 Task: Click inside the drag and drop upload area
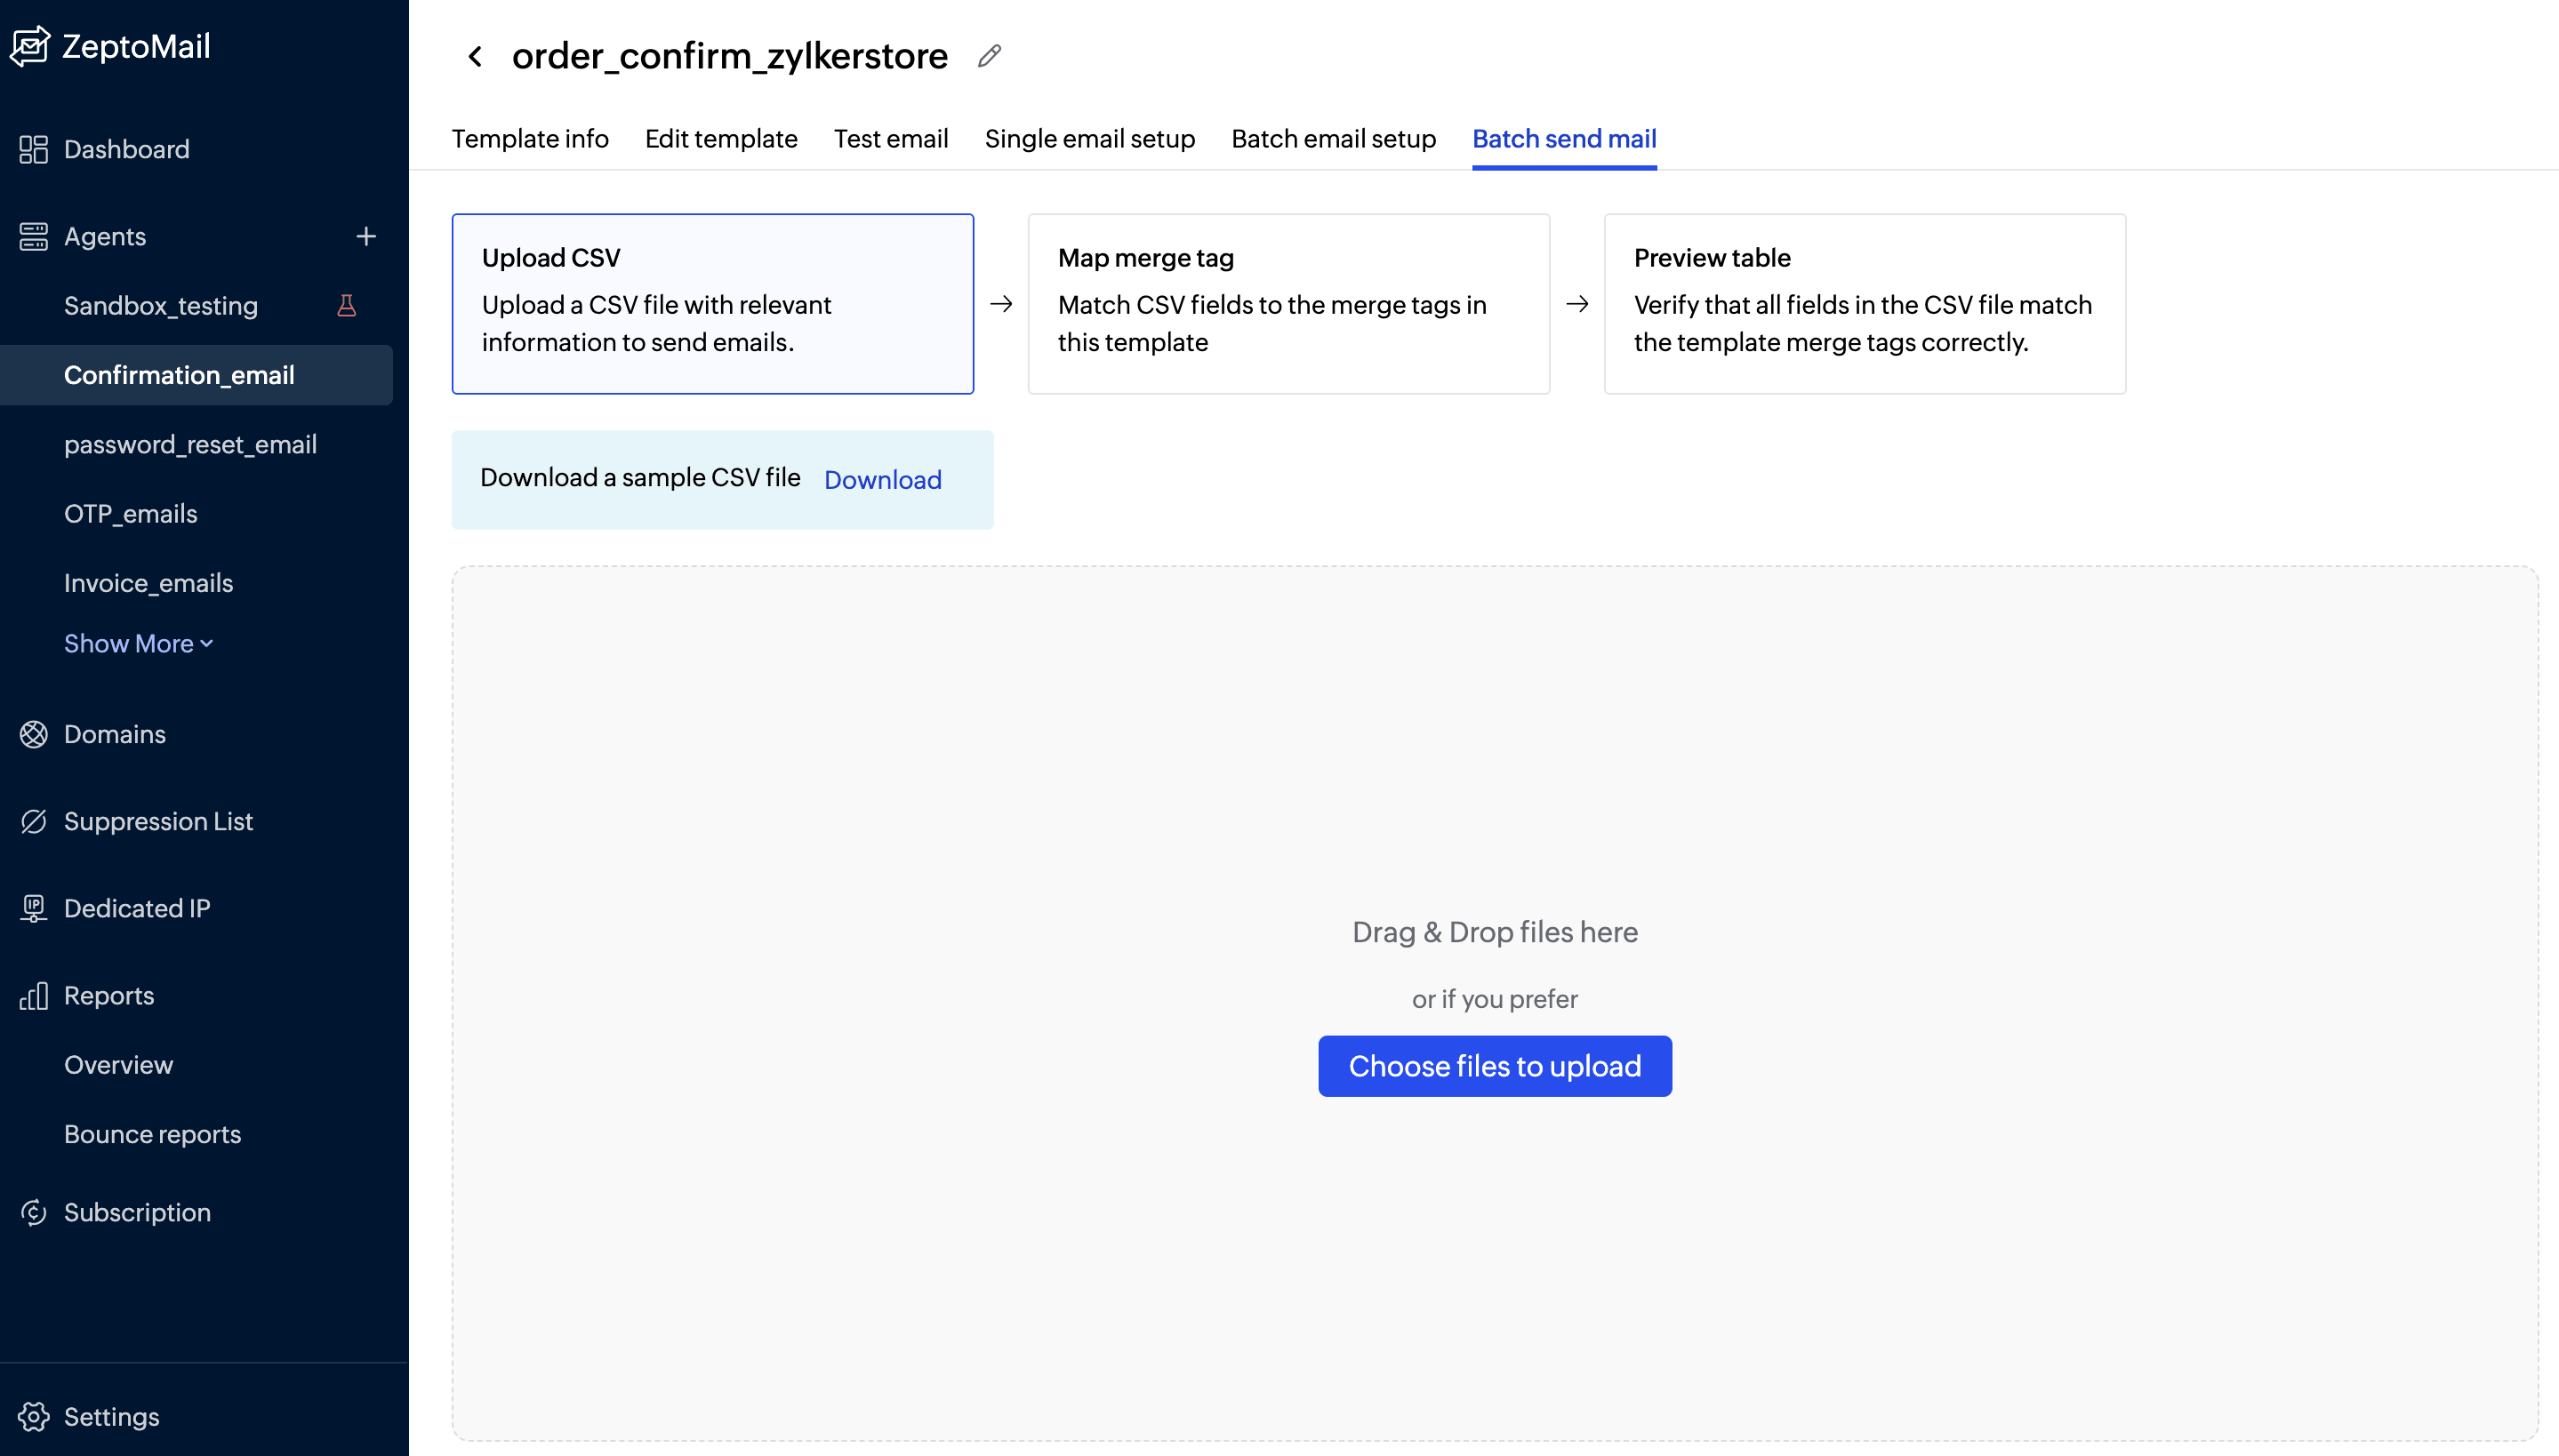click(1494, 800)
